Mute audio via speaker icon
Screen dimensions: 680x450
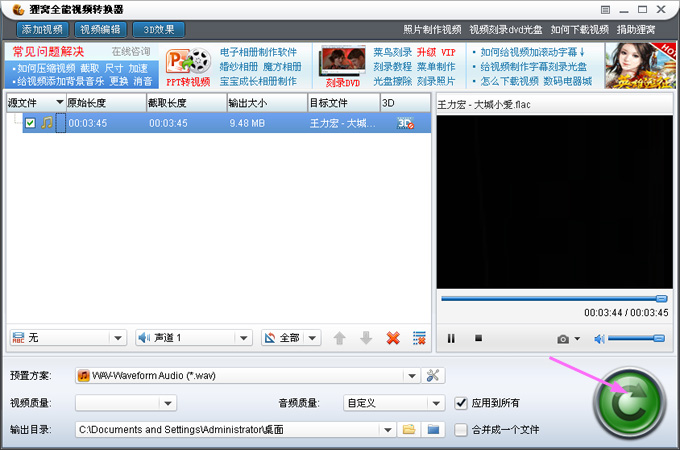point(600,339)
